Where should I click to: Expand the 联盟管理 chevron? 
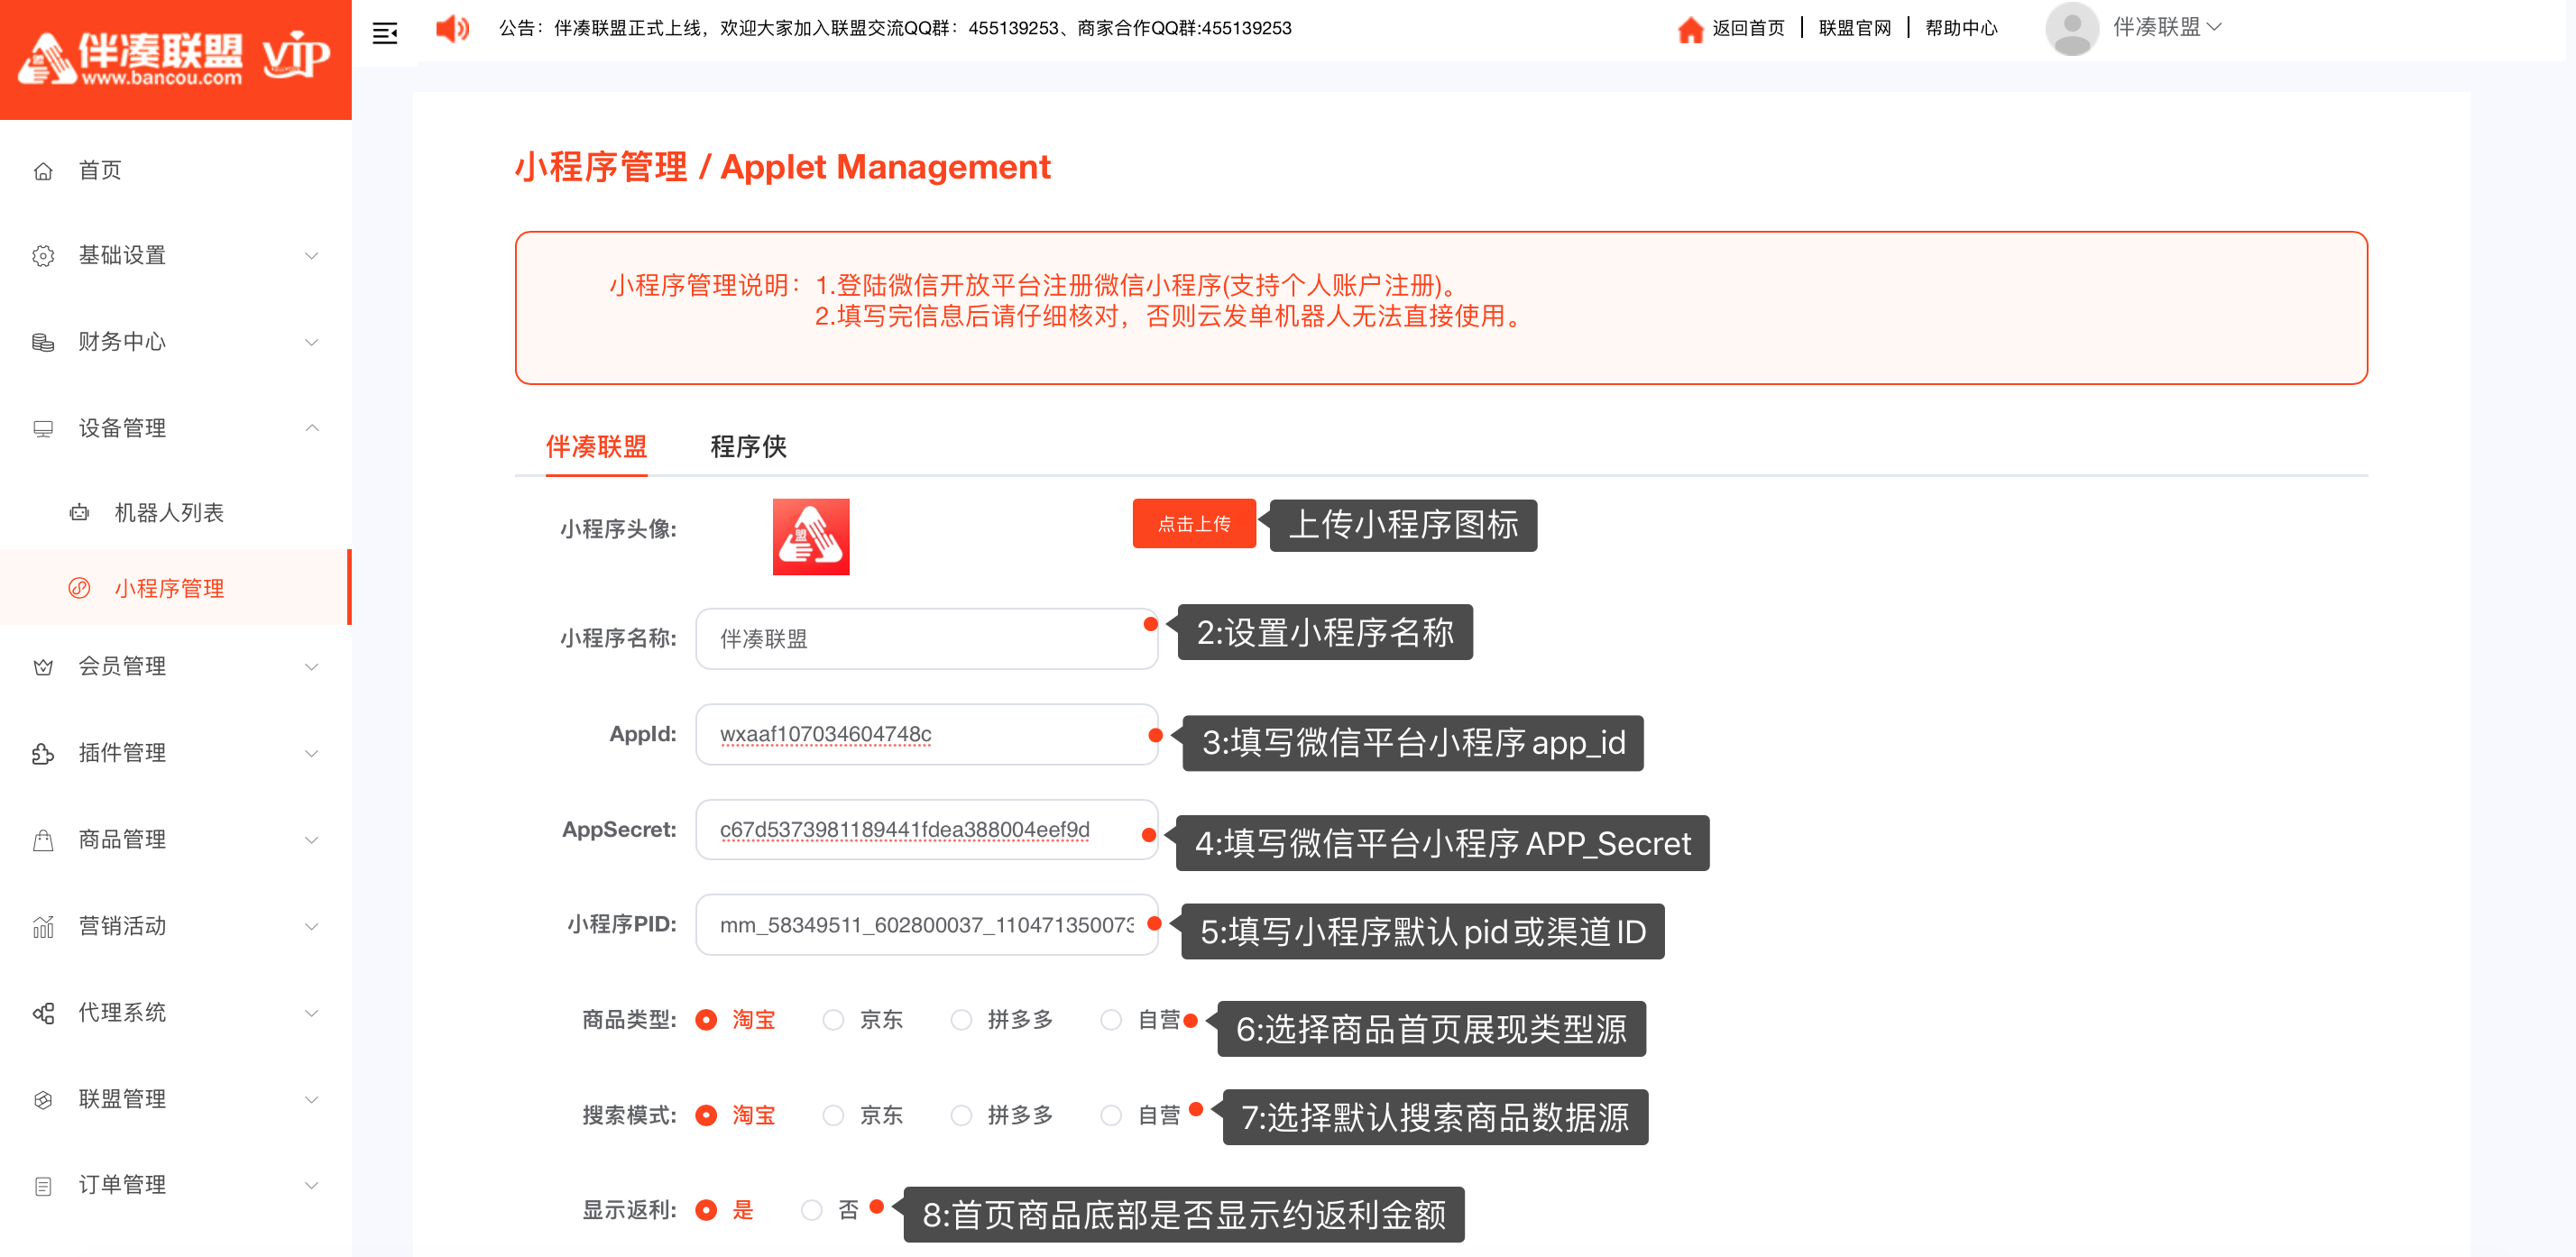tap(312, 1099)
